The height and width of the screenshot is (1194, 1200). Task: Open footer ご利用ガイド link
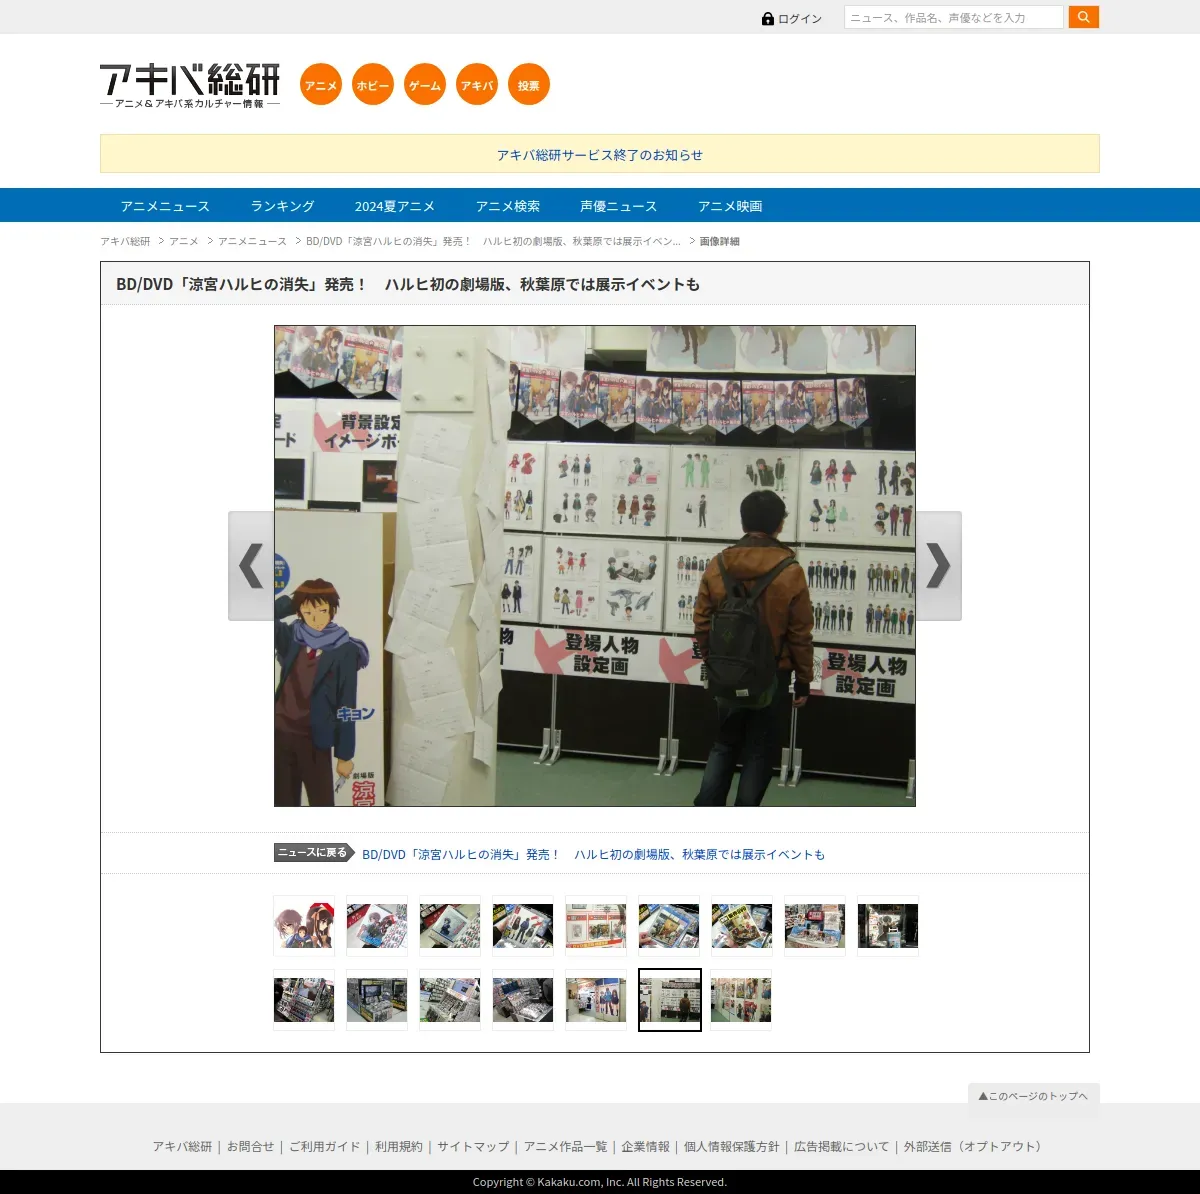pos(324,1147)
